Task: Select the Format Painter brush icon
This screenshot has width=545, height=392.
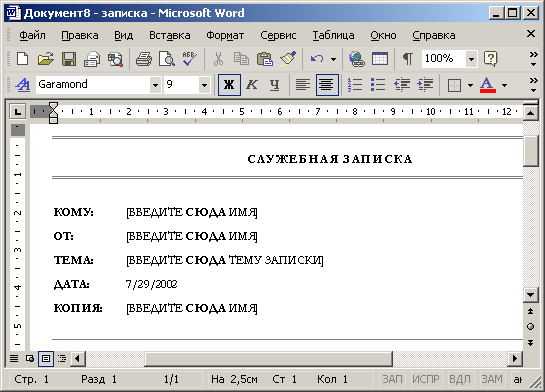Action: pos(288,59)
